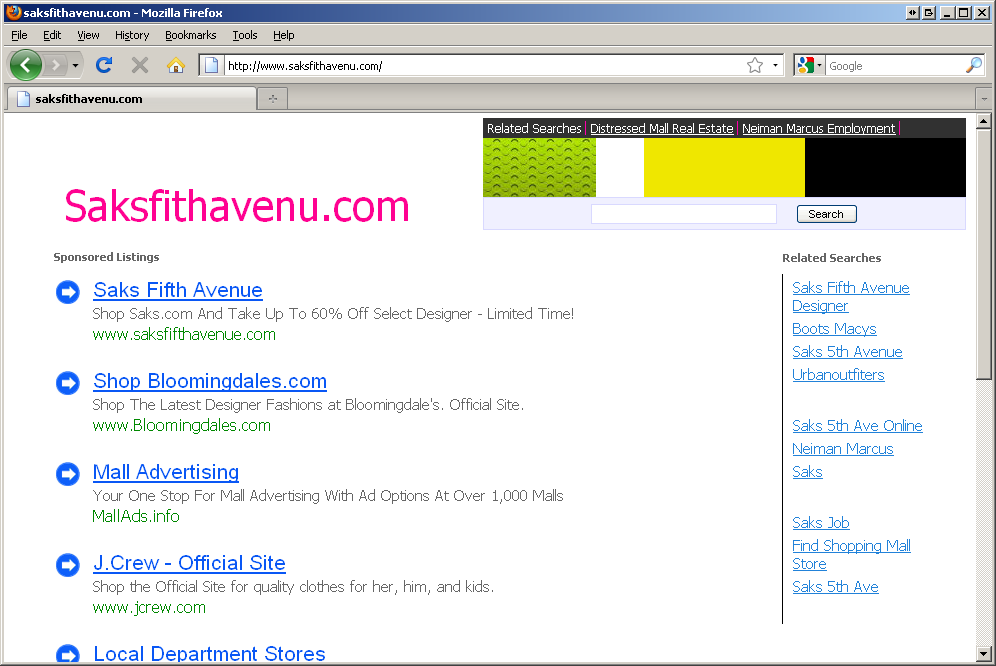Screen dimensions: 996x666
Task: Open the Local Department Stores listing
Action: (209, 653)
